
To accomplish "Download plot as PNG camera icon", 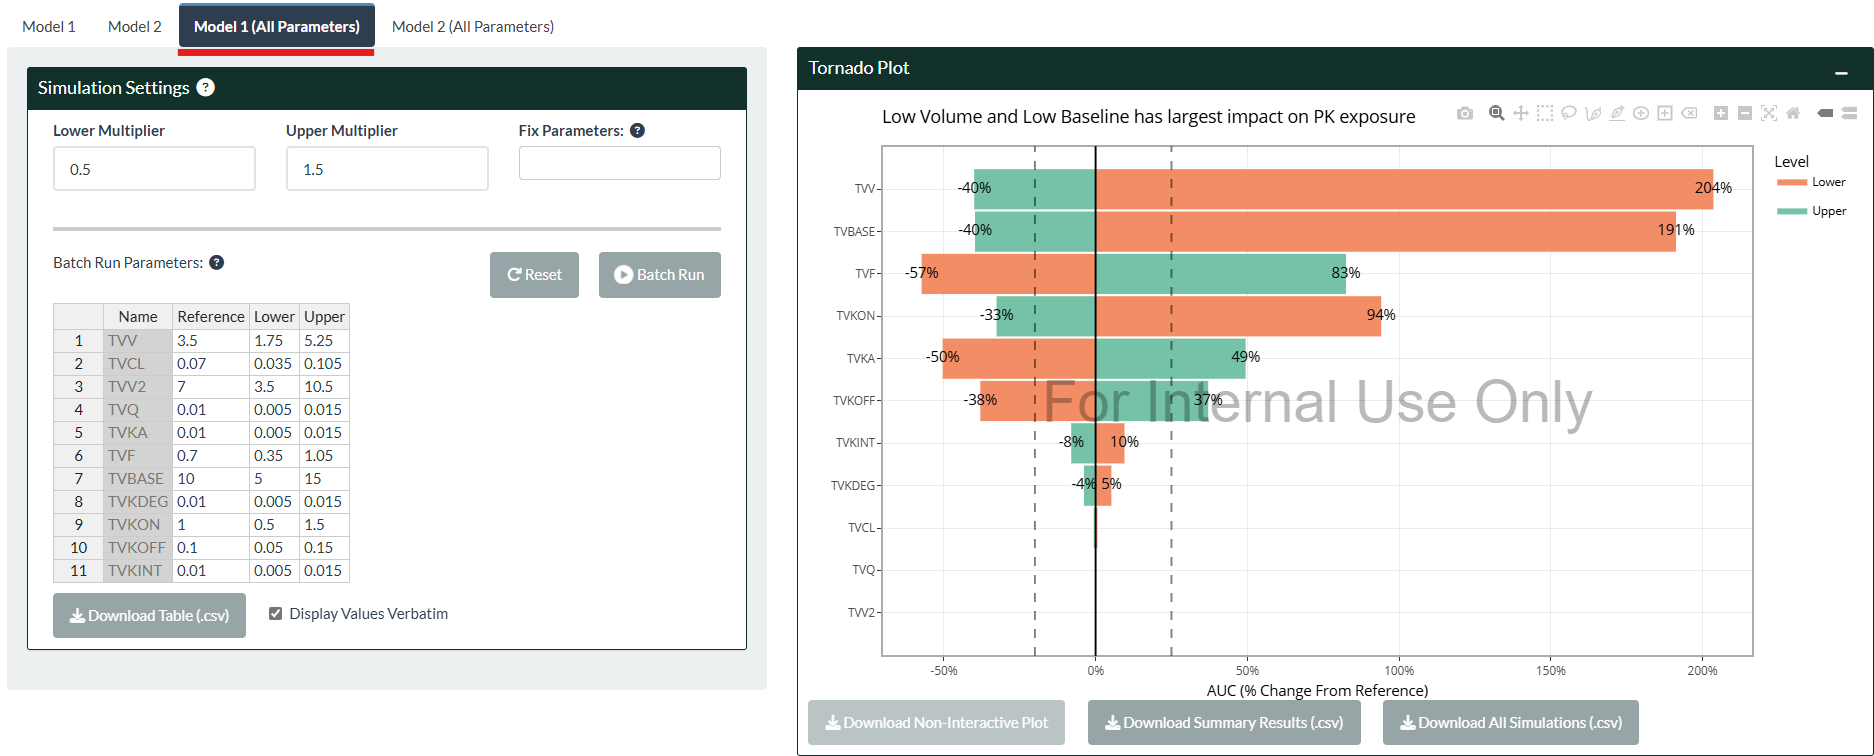I will point(1465,114).
